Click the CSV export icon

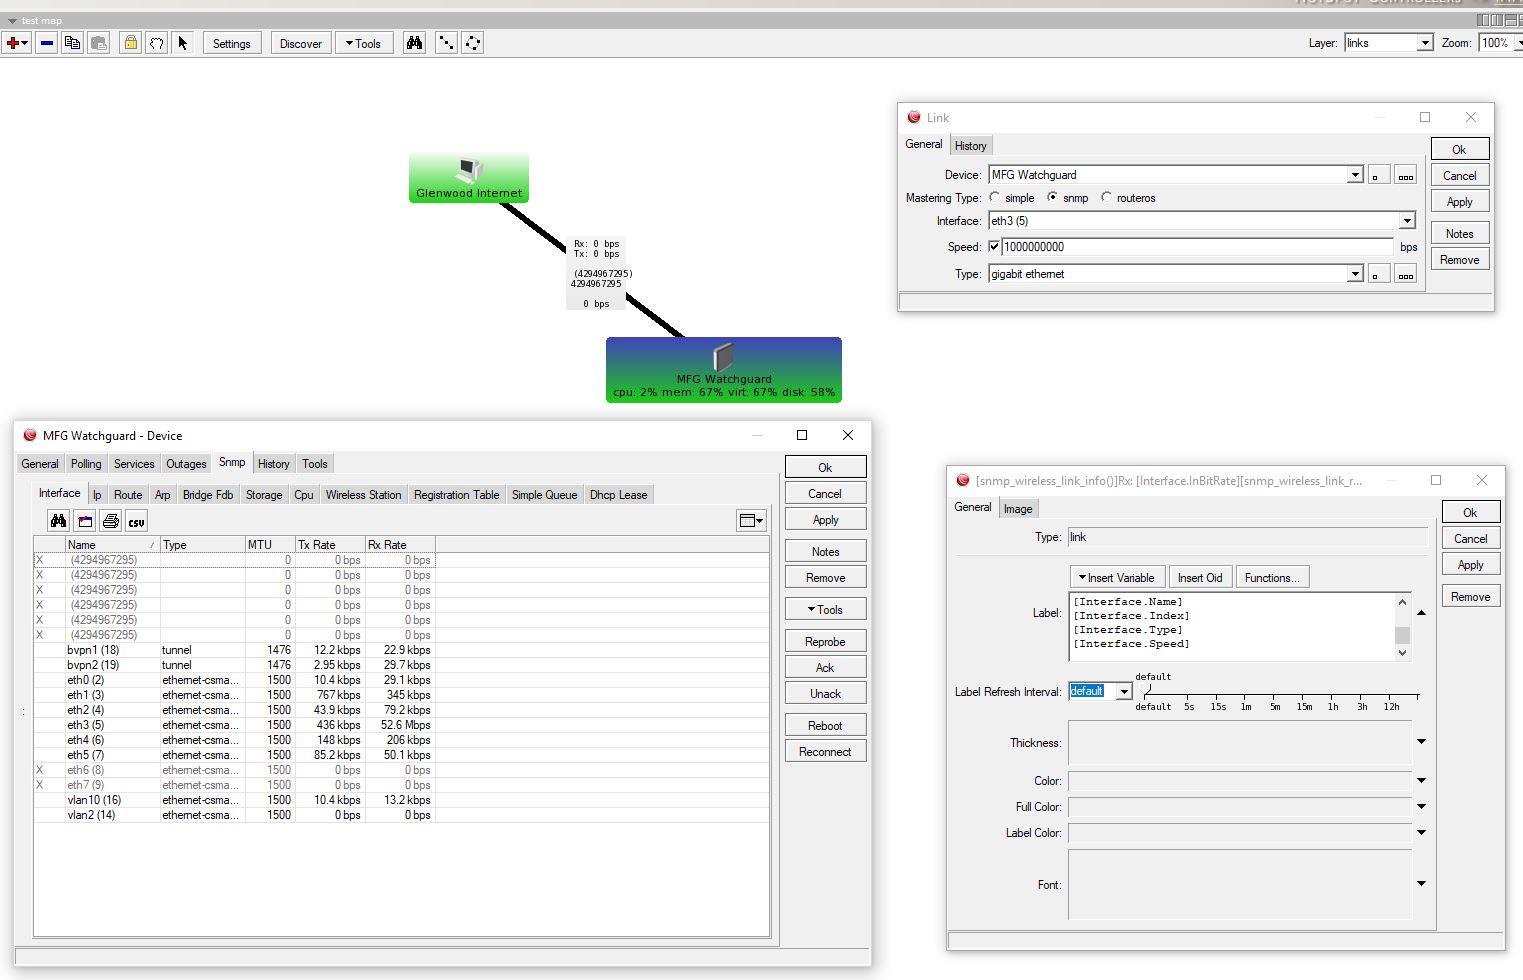[136, 521]
